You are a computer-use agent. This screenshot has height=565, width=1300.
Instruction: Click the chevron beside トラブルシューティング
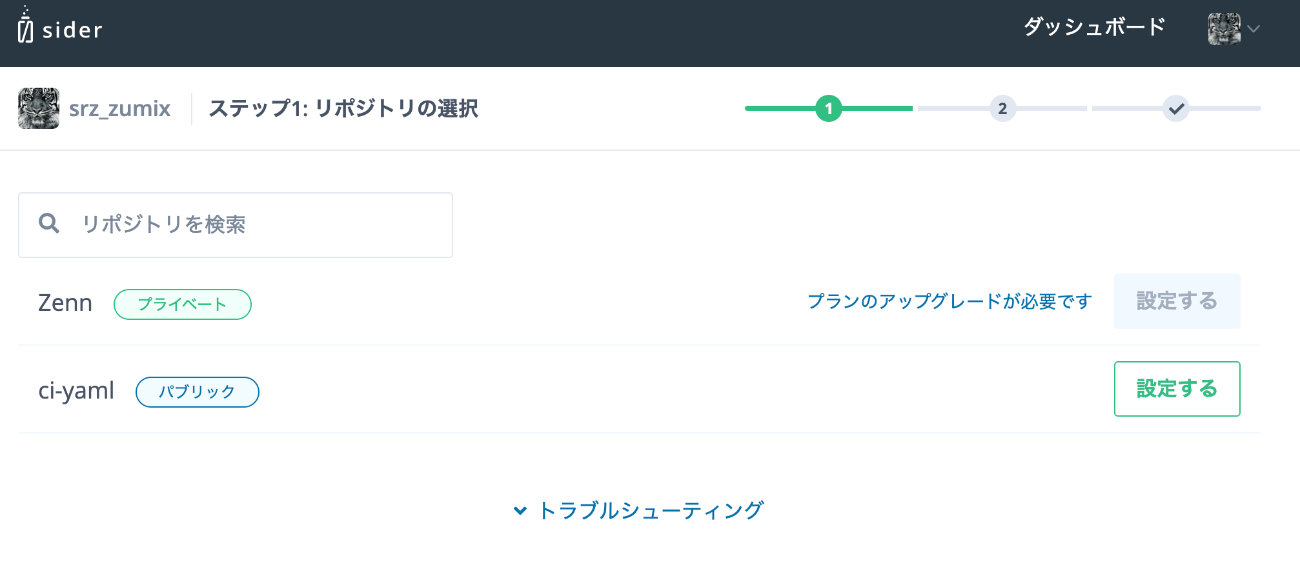coord(520,511)
